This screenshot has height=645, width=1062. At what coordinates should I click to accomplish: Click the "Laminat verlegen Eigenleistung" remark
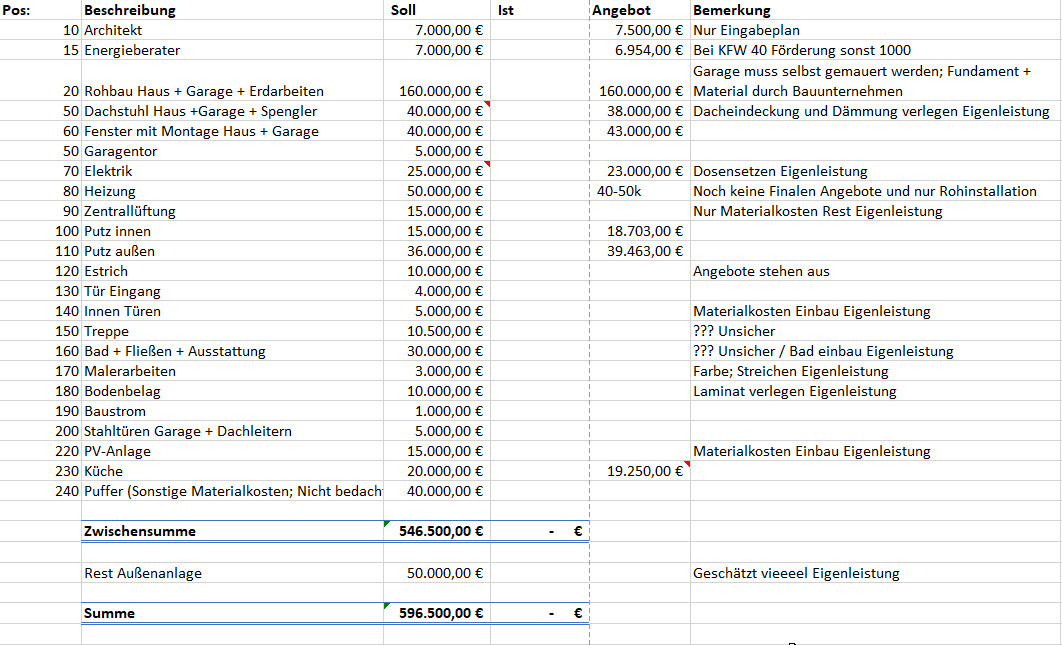point(794,391)
